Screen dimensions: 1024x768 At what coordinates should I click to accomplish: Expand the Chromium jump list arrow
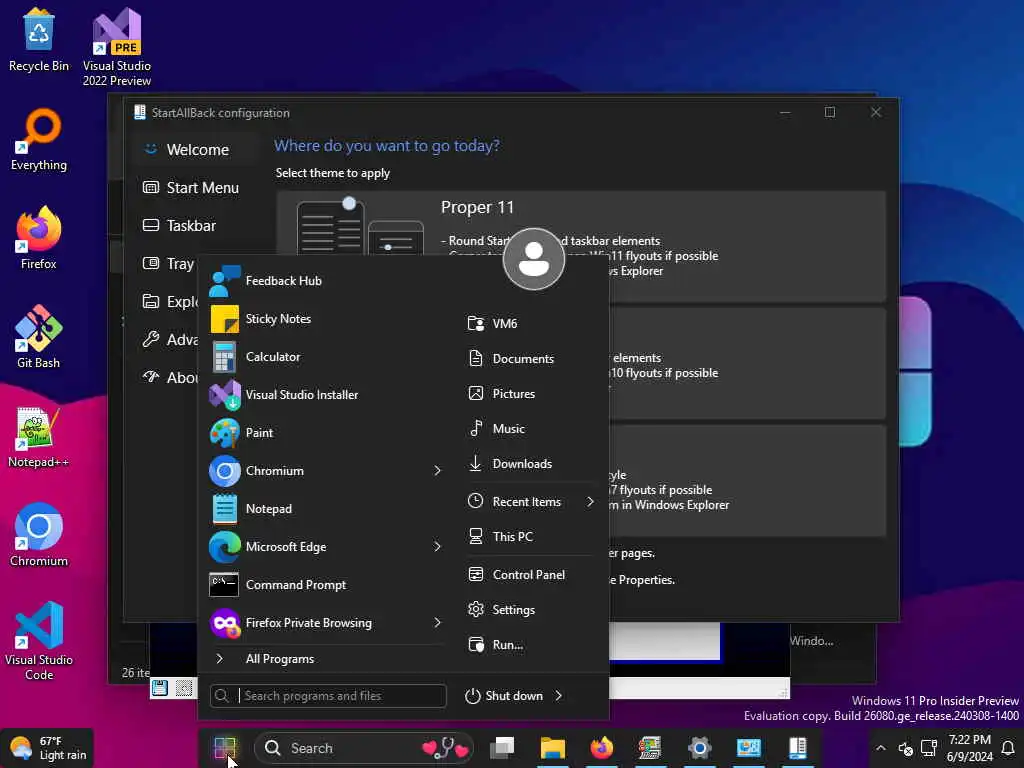click(438, 470)
